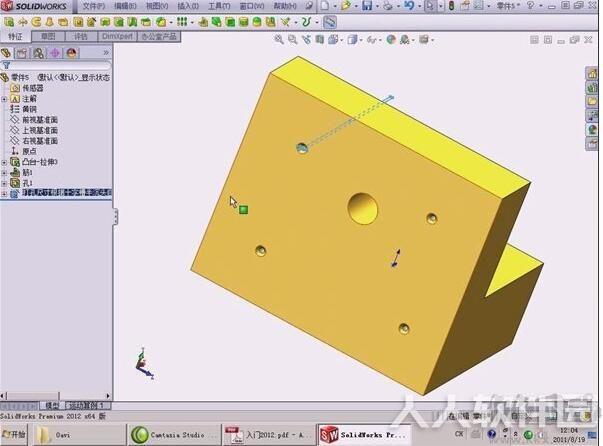
Task: Click the New document icon
Action: point(325,6)
